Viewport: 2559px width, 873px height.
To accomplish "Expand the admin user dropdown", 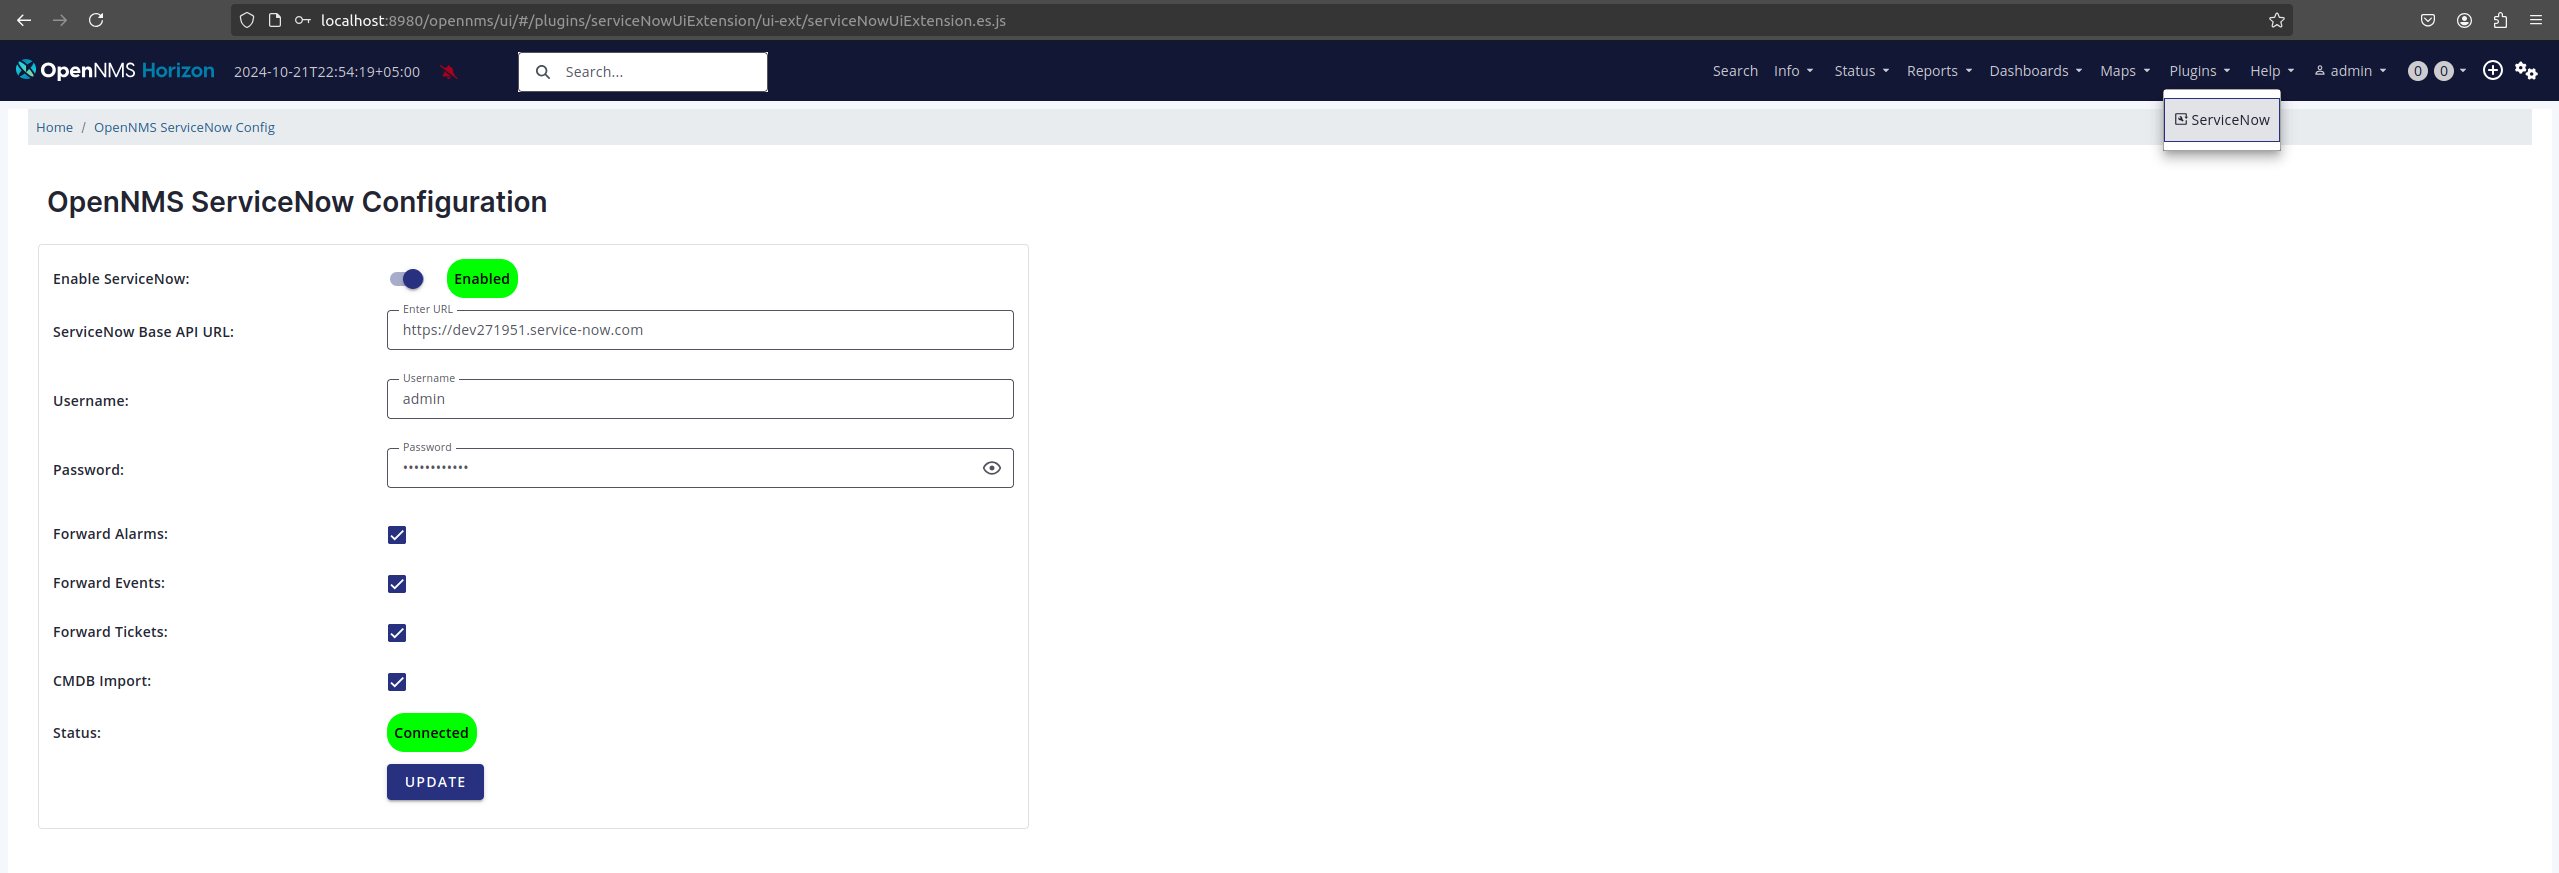I will click(2350, 71).
